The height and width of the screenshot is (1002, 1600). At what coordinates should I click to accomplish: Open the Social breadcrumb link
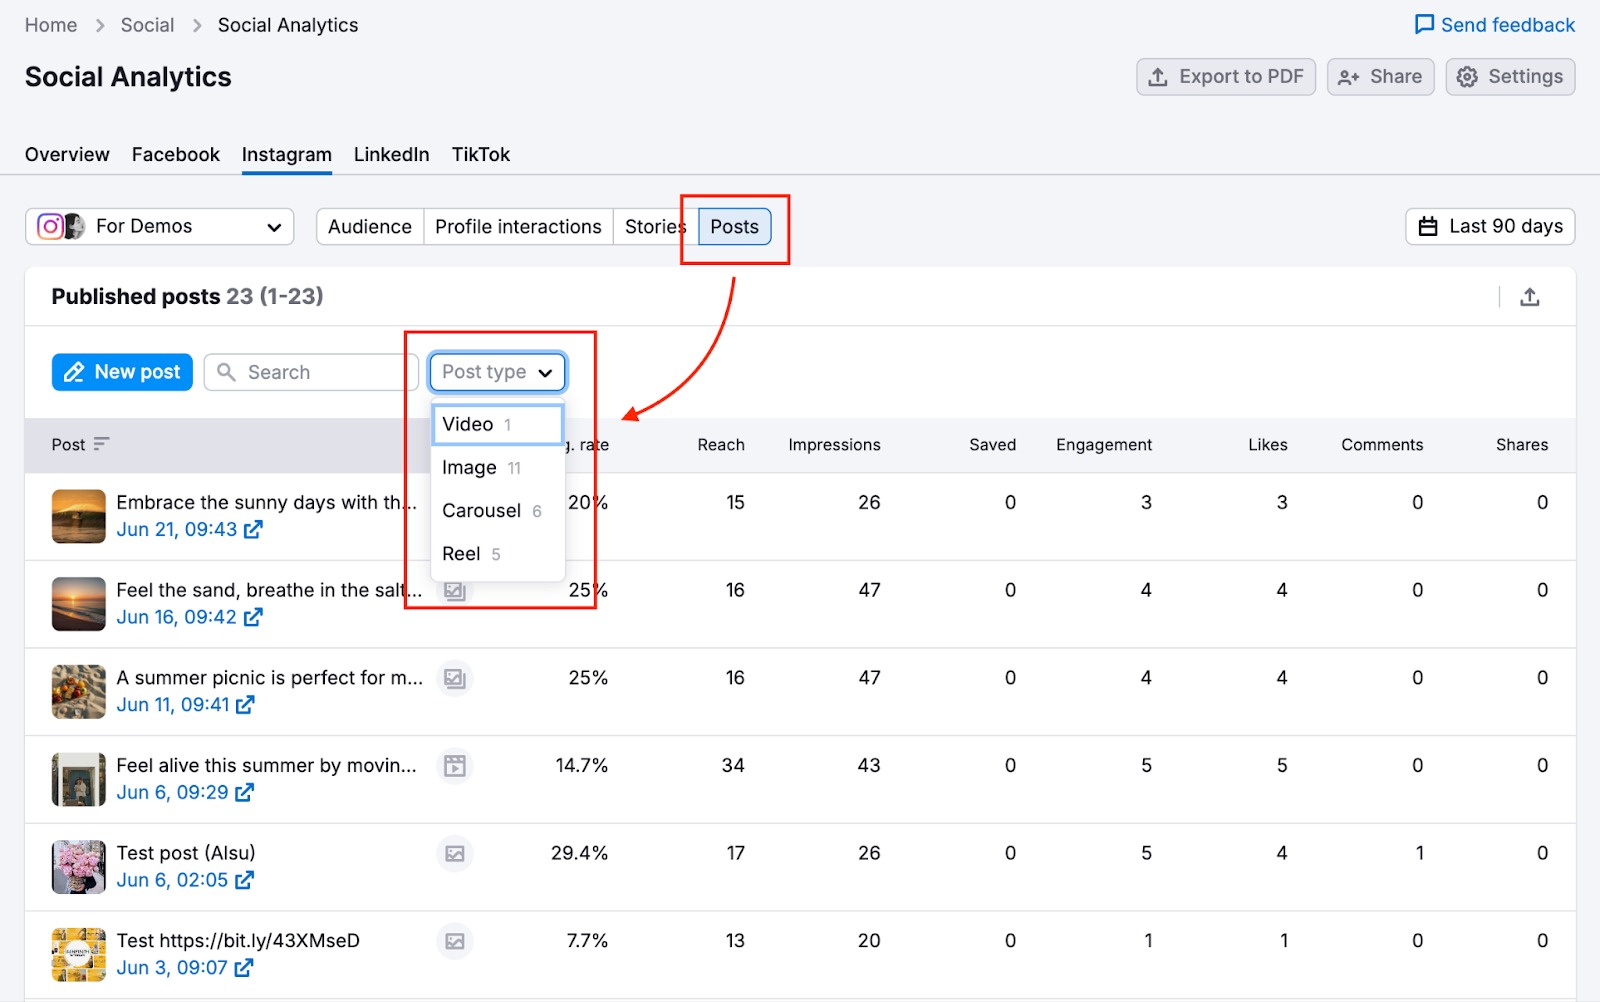pos(147,24)
